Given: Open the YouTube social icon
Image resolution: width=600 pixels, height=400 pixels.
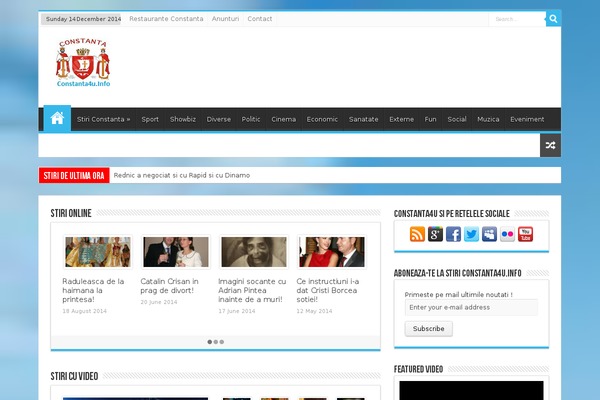Looking at the screenshot, I should pyautogui.click(x=525, y=234).
